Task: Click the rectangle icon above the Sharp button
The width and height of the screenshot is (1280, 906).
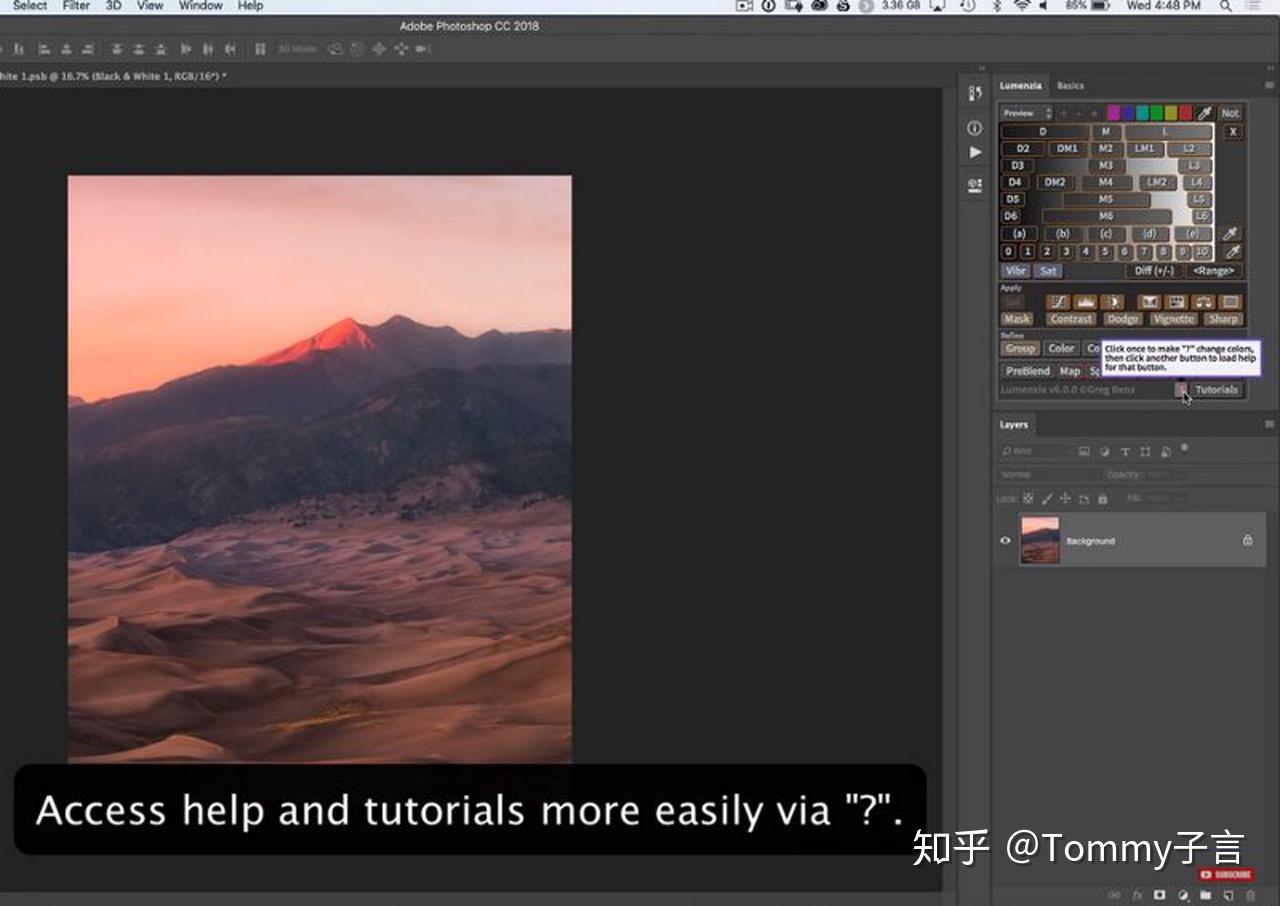Action: (x=1231, y=302)
